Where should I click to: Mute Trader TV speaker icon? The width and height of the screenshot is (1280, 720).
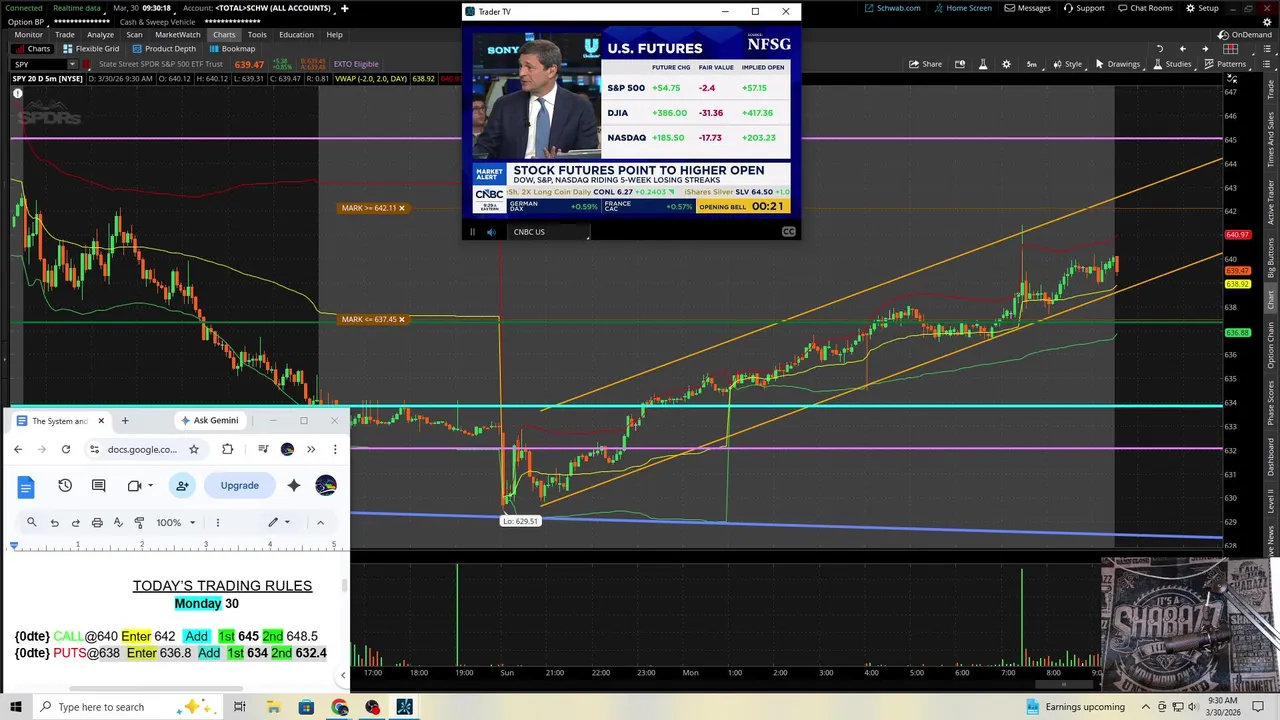click(491, 232)
